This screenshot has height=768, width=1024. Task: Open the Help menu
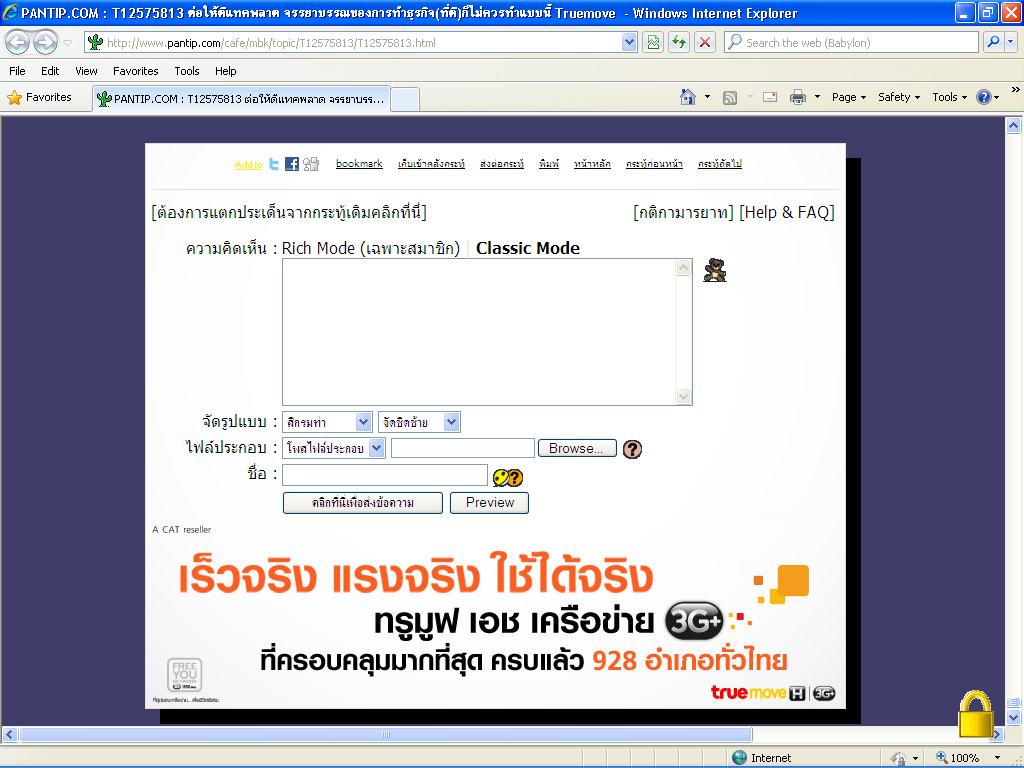(x=225, y=71)
